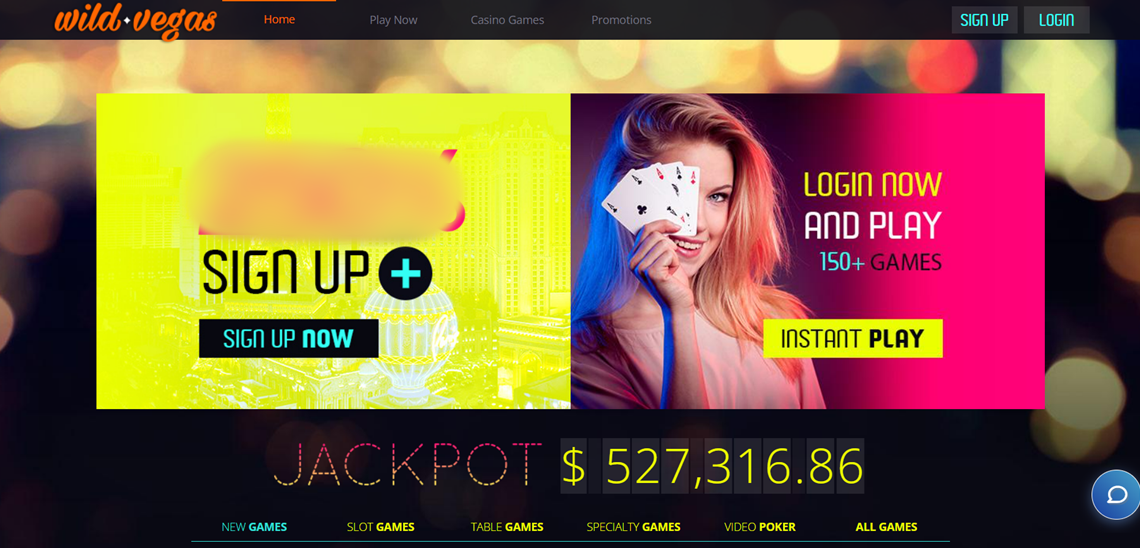This screenshot has width=1140, height=548.
Task: Go to Play Now in top menu
Action: tap(393, 20)
